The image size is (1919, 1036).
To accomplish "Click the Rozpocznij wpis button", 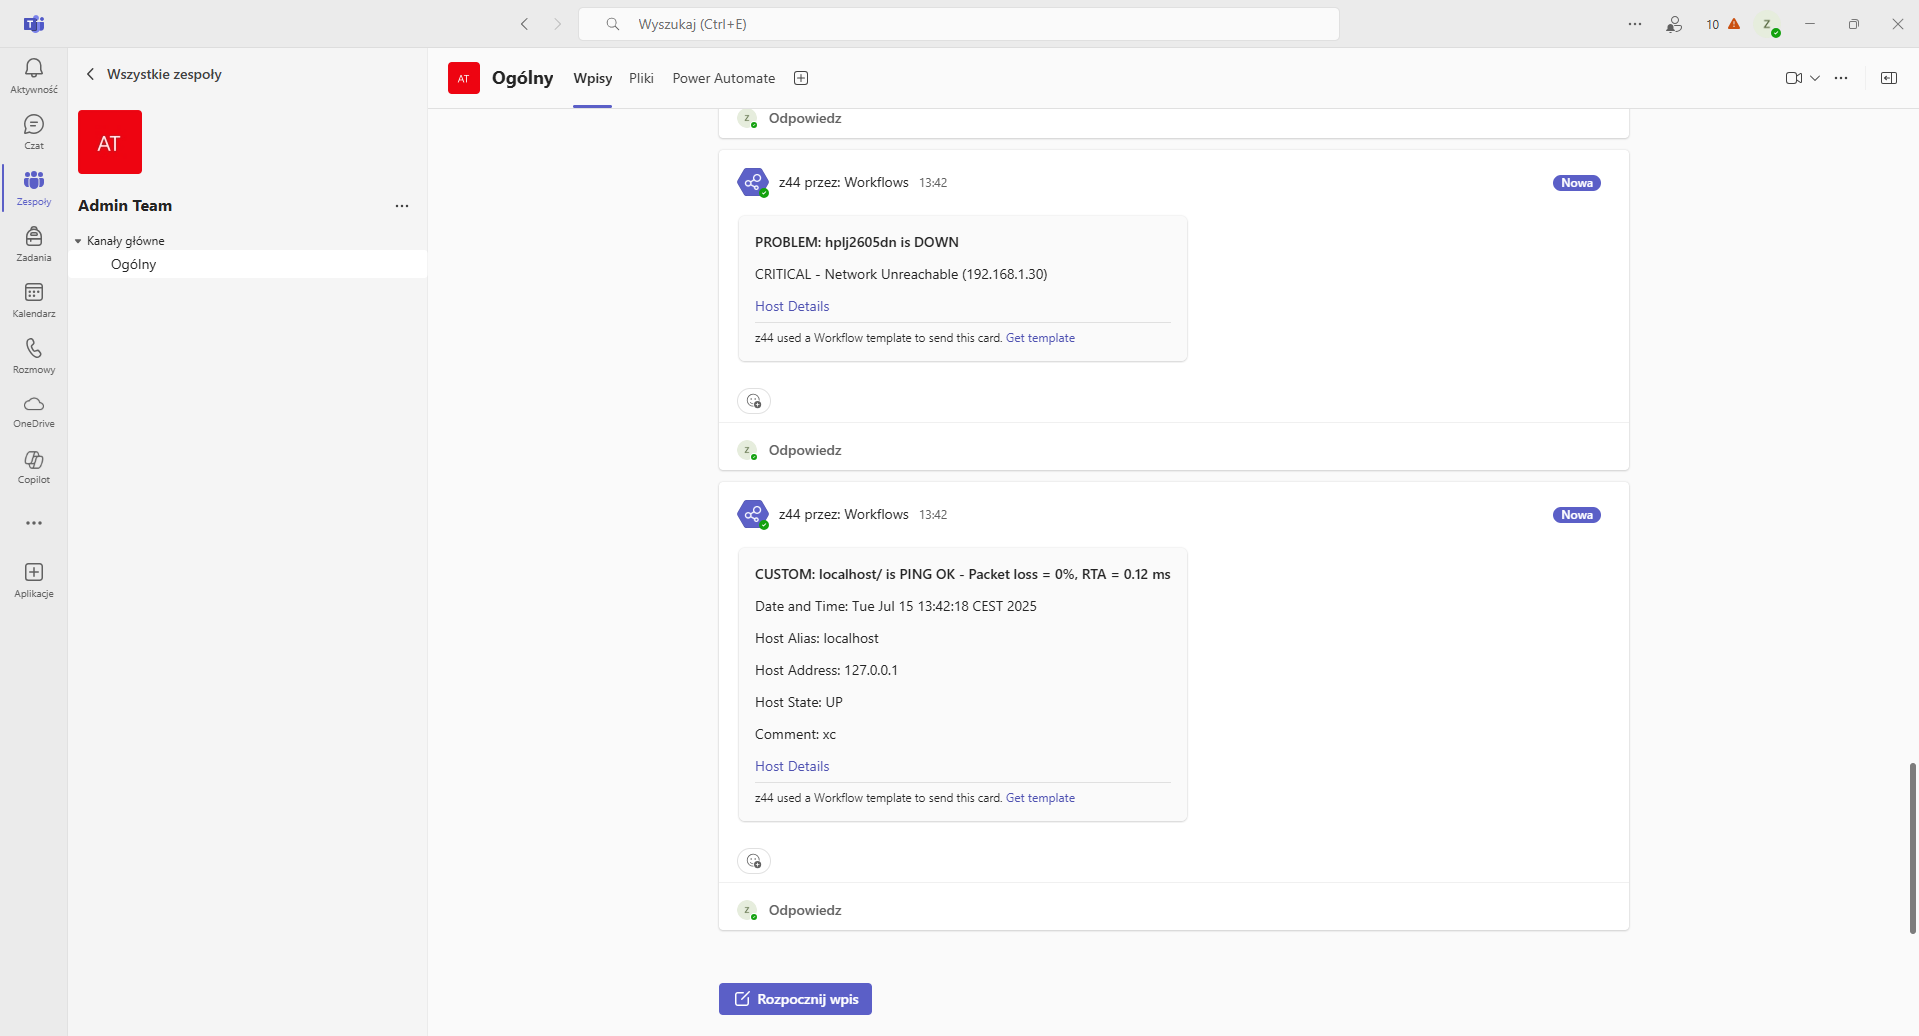I will (795, 999).
